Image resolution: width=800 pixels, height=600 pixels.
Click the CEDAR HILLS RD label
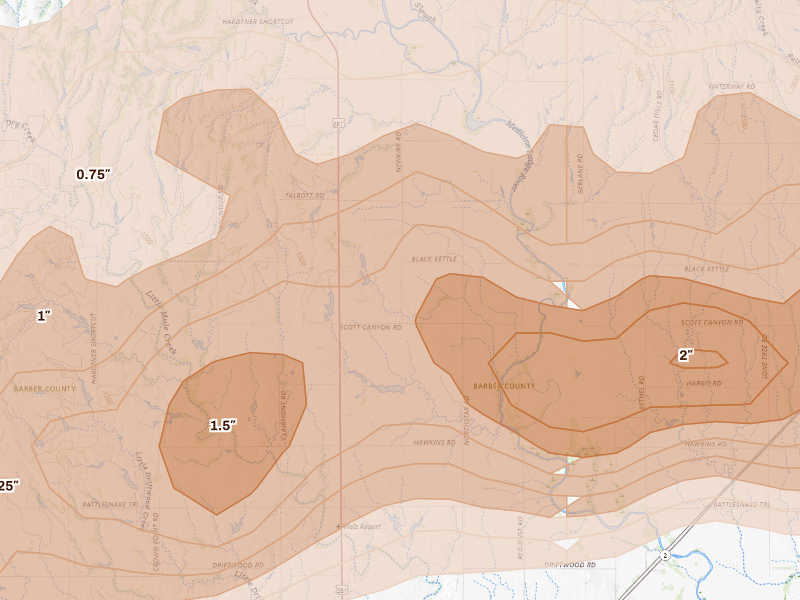[x=658, y=116]
